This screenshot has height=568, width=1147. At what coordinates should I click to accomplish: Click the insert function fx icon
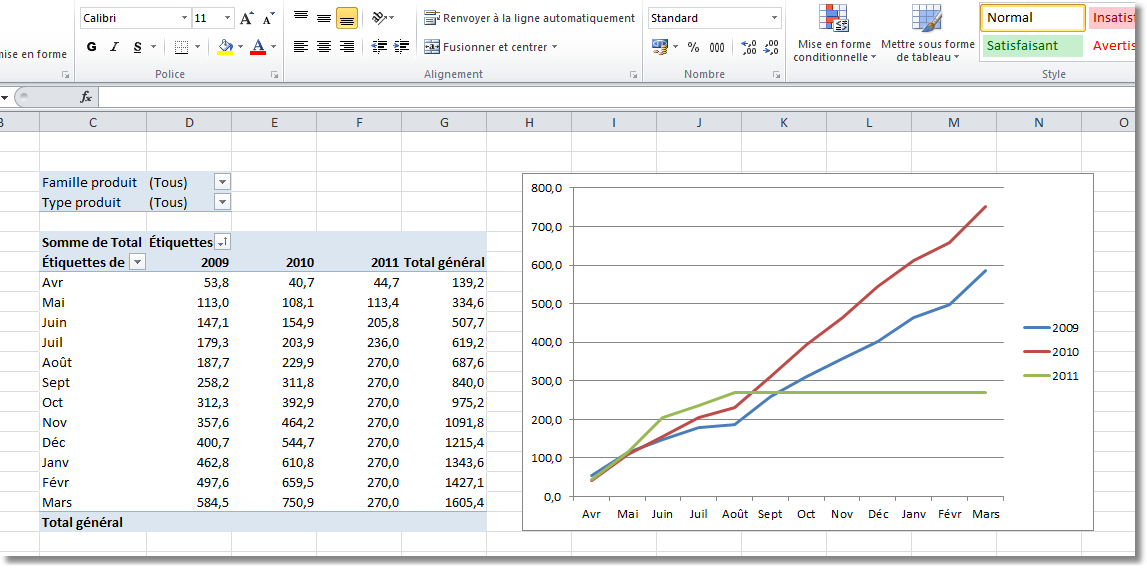[x=86, y=97]
